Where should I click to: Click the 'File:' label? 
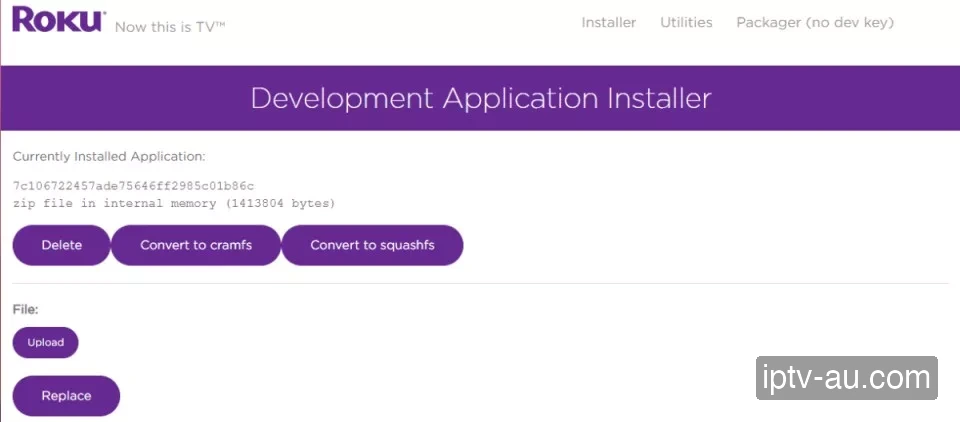pyautogui.click(x=26, y=310)
